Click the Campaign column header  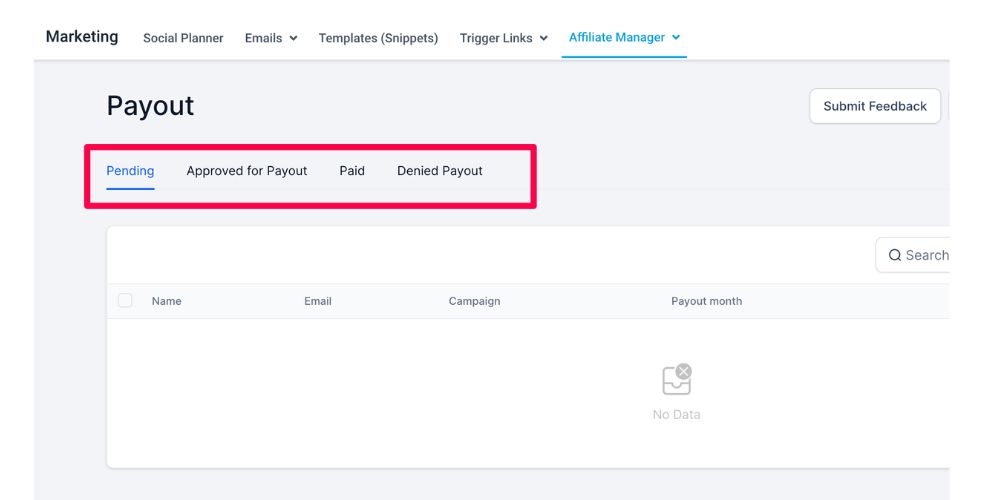[x=474, y=301]
